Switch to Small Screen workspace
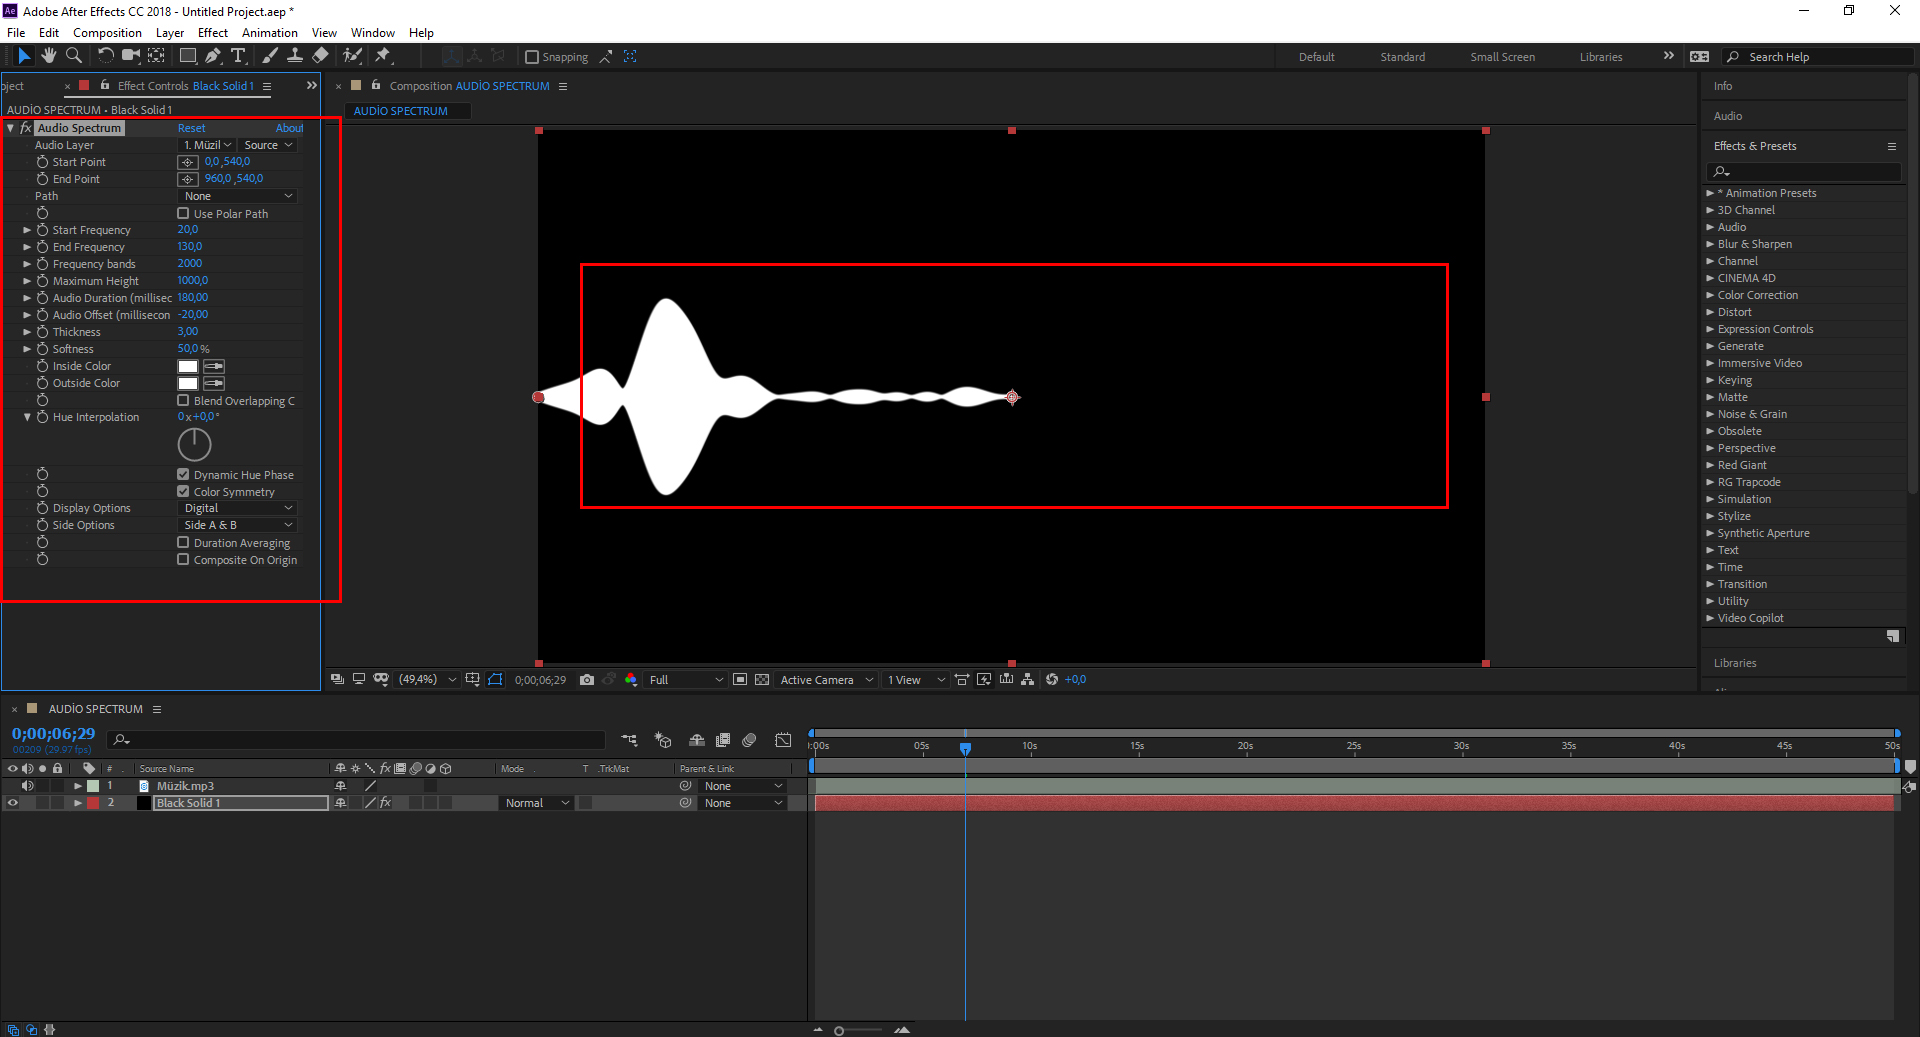 (1502, 57)
